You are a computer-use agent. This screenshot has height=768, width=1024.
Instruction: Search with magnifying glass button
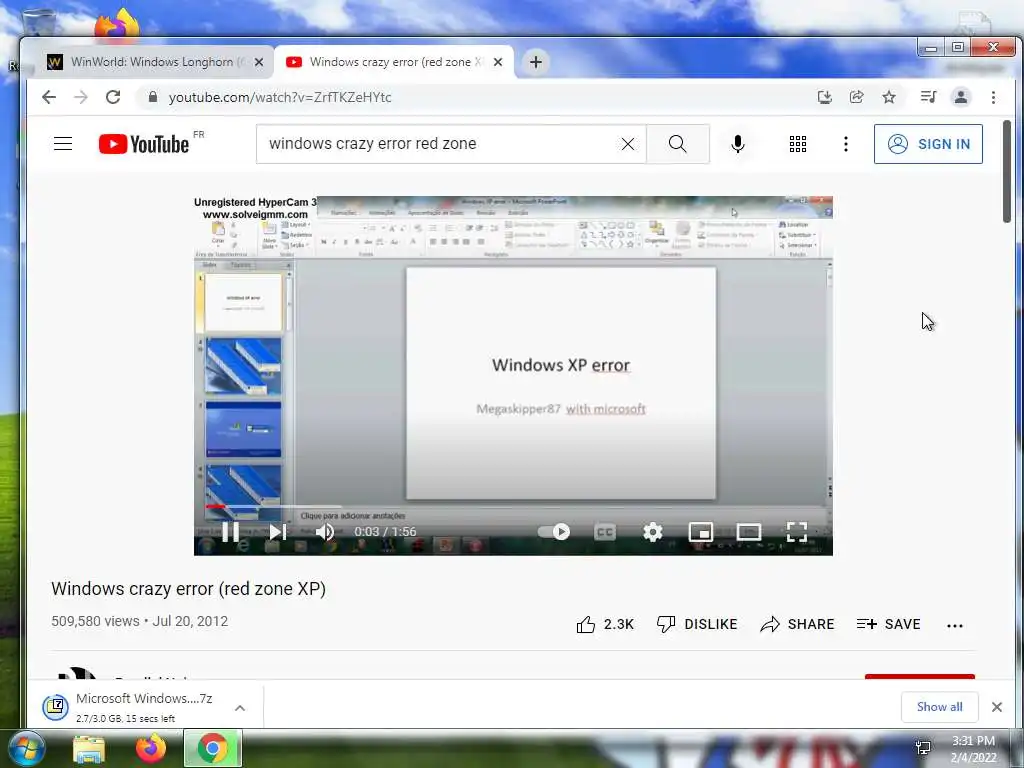point(678,144)
